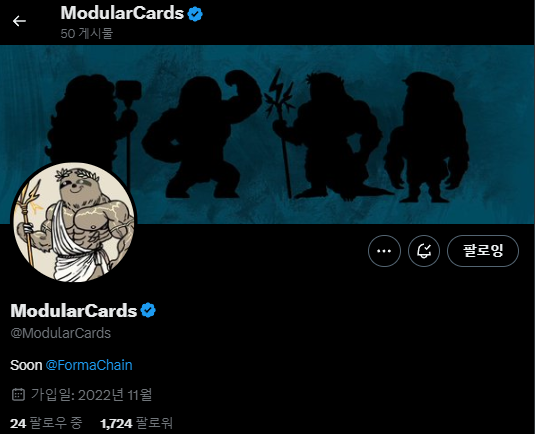Click the large ModularCards display name
535x434 pixels.
[74, 310]
